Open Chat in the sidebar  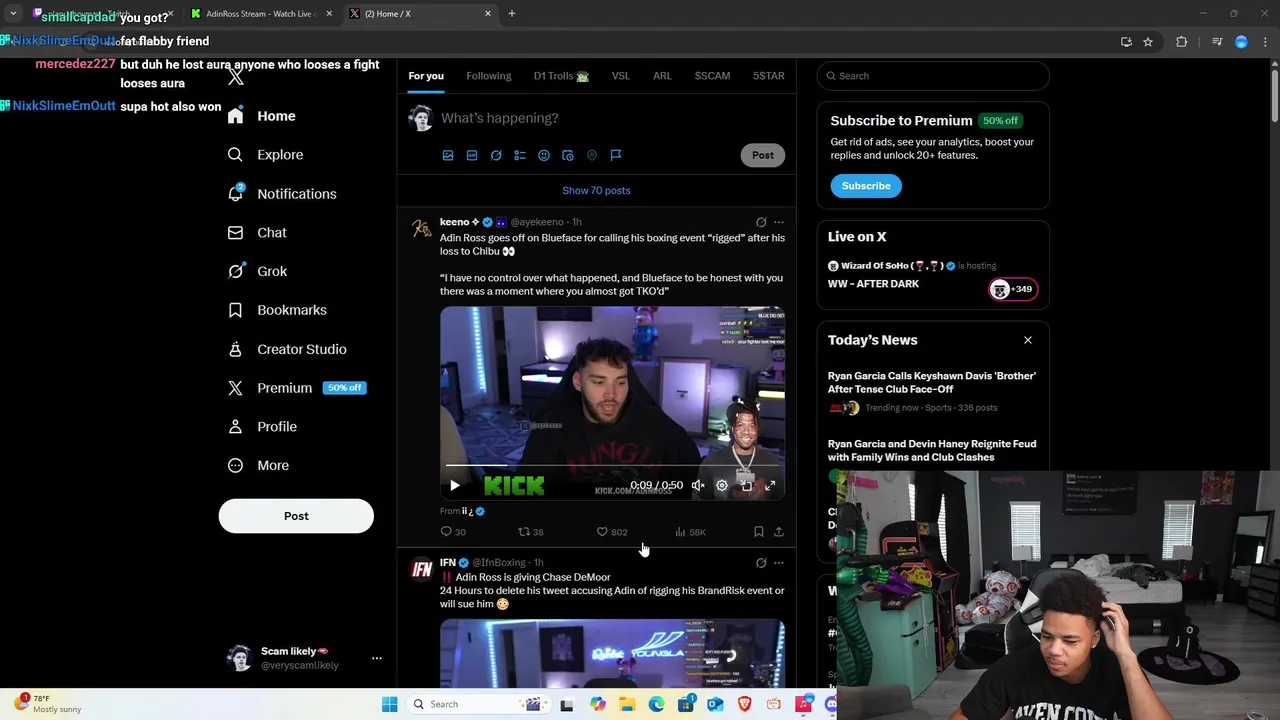[257, 233]
